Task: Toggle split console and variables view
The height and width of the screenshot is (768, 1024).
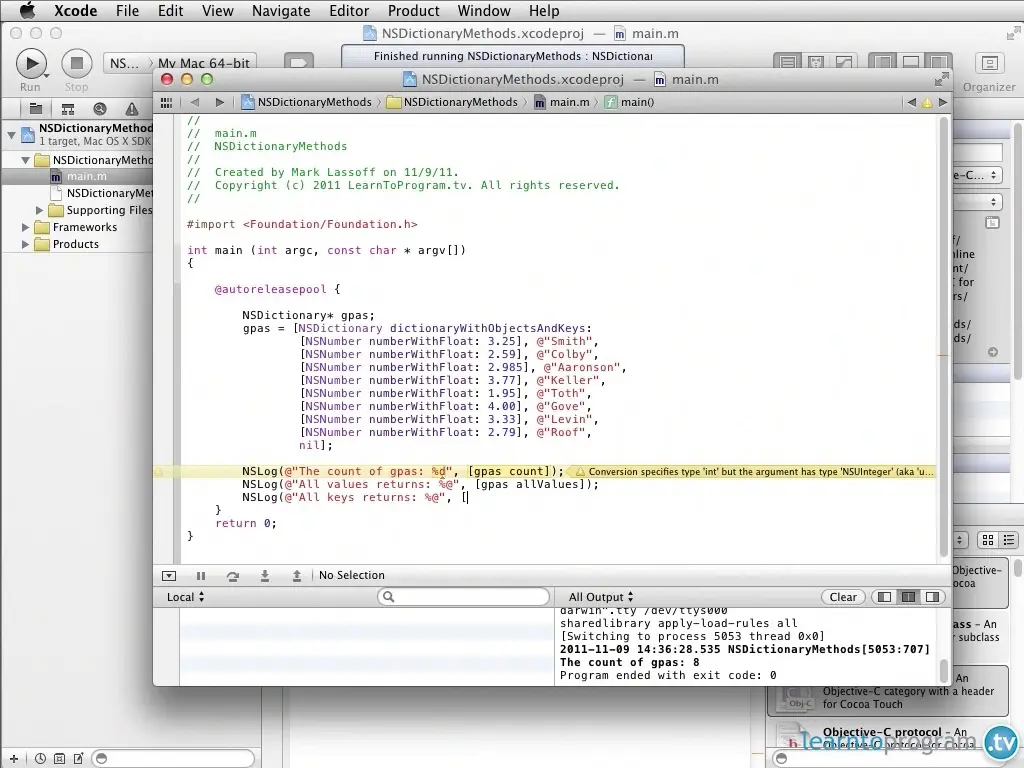Action: 908,597
